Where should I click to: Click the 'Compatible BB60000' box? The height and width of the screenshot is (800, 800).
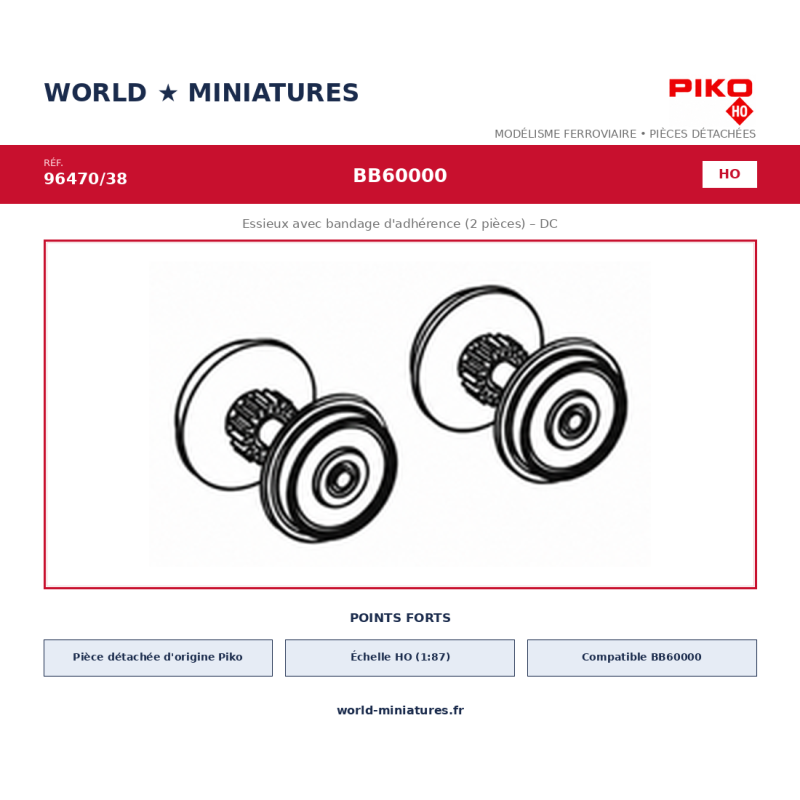(642, 658)
